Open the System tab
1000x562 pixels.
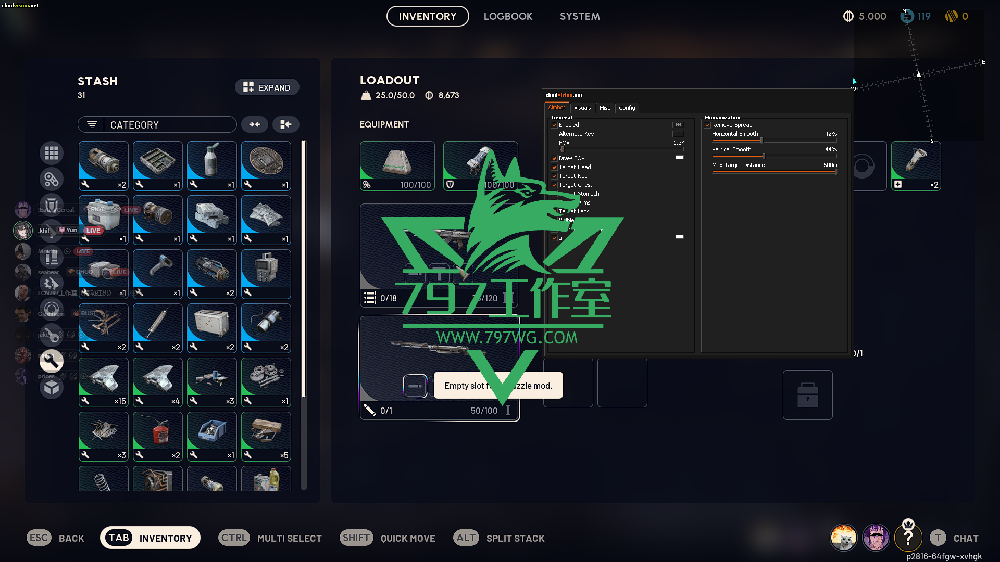pyautogui.click(x=580, y=17)
